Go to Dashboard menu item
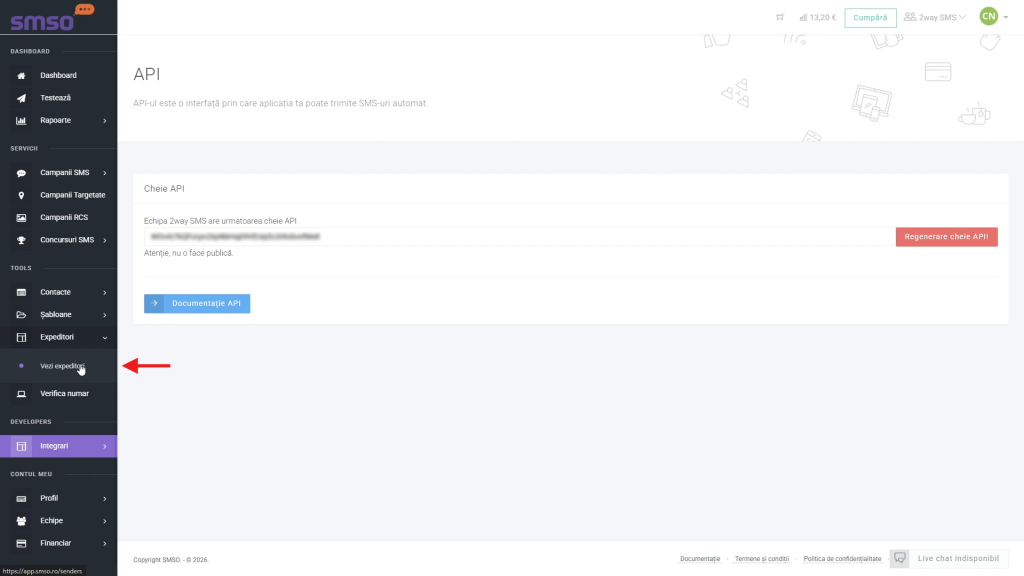Image resolution: width=1024 pixels, height=576 pixels. (x=58, y=75)
